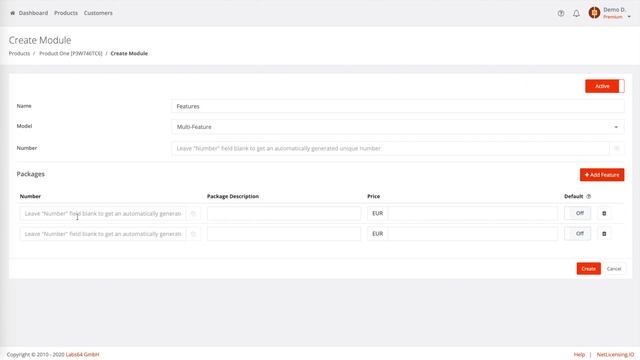Expand the user account menu arrow
Viewport: 640px width, 360px height.
coord(629,17)
